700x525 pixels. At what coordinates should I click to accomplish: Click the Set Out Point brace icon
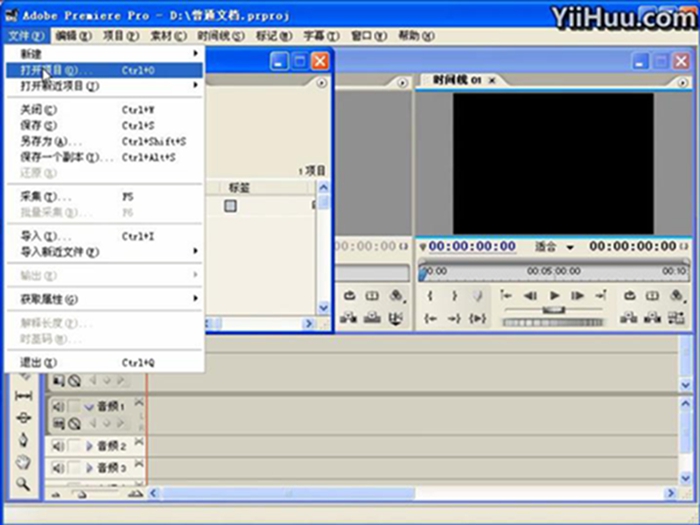pos(453,296)
